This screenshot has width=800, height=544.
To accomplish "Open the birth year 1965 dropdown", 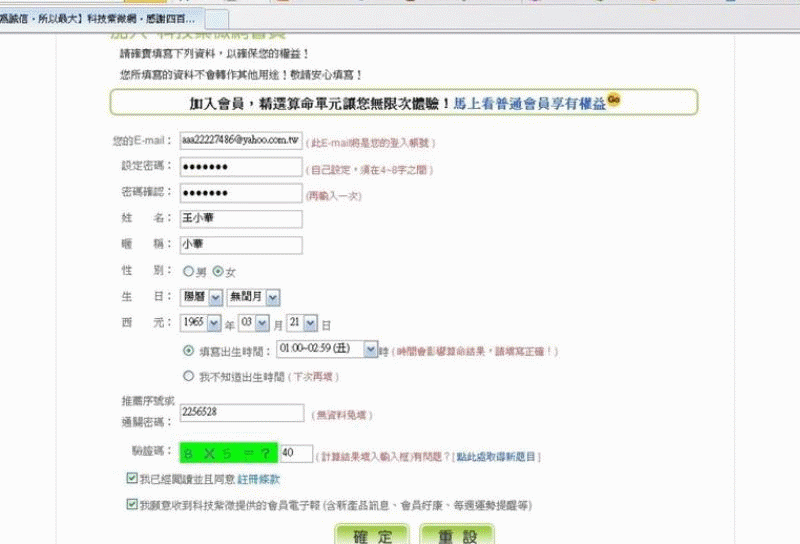I will [206, 323].
